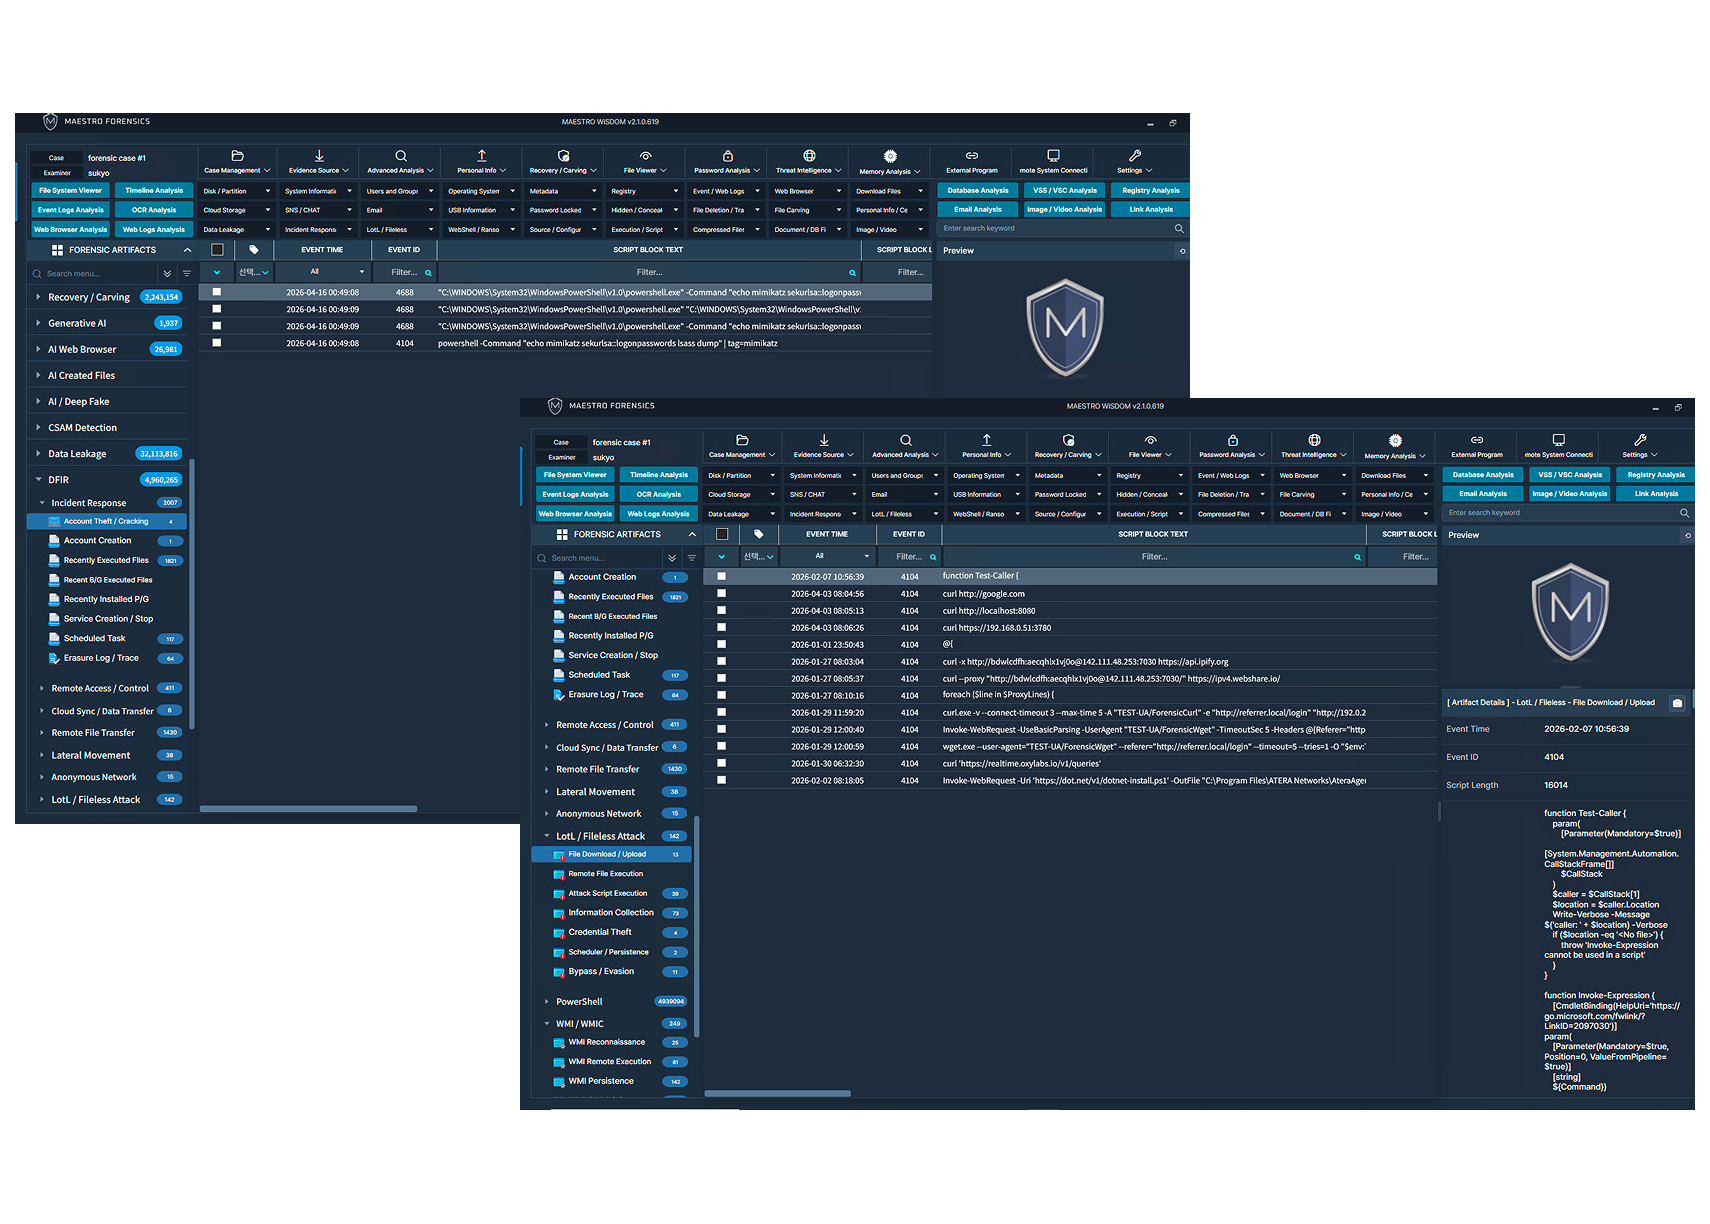The width and height of the screenshot is (1710, 1224).
Task: Open Advanced Analysis magnifier icon in front window
Action: pos(905,440)
